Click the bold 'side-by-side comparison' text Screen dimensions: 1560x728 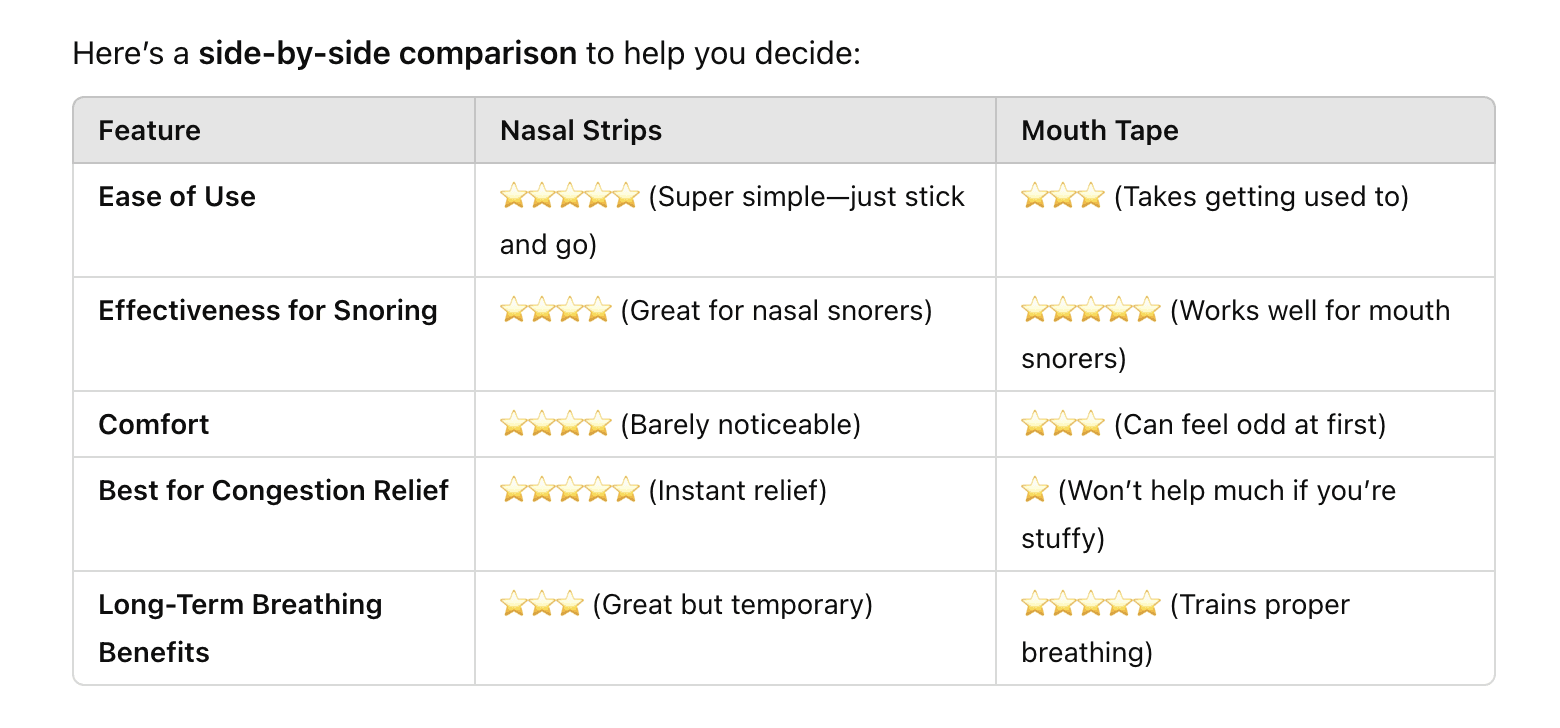(x=387, y=52)
